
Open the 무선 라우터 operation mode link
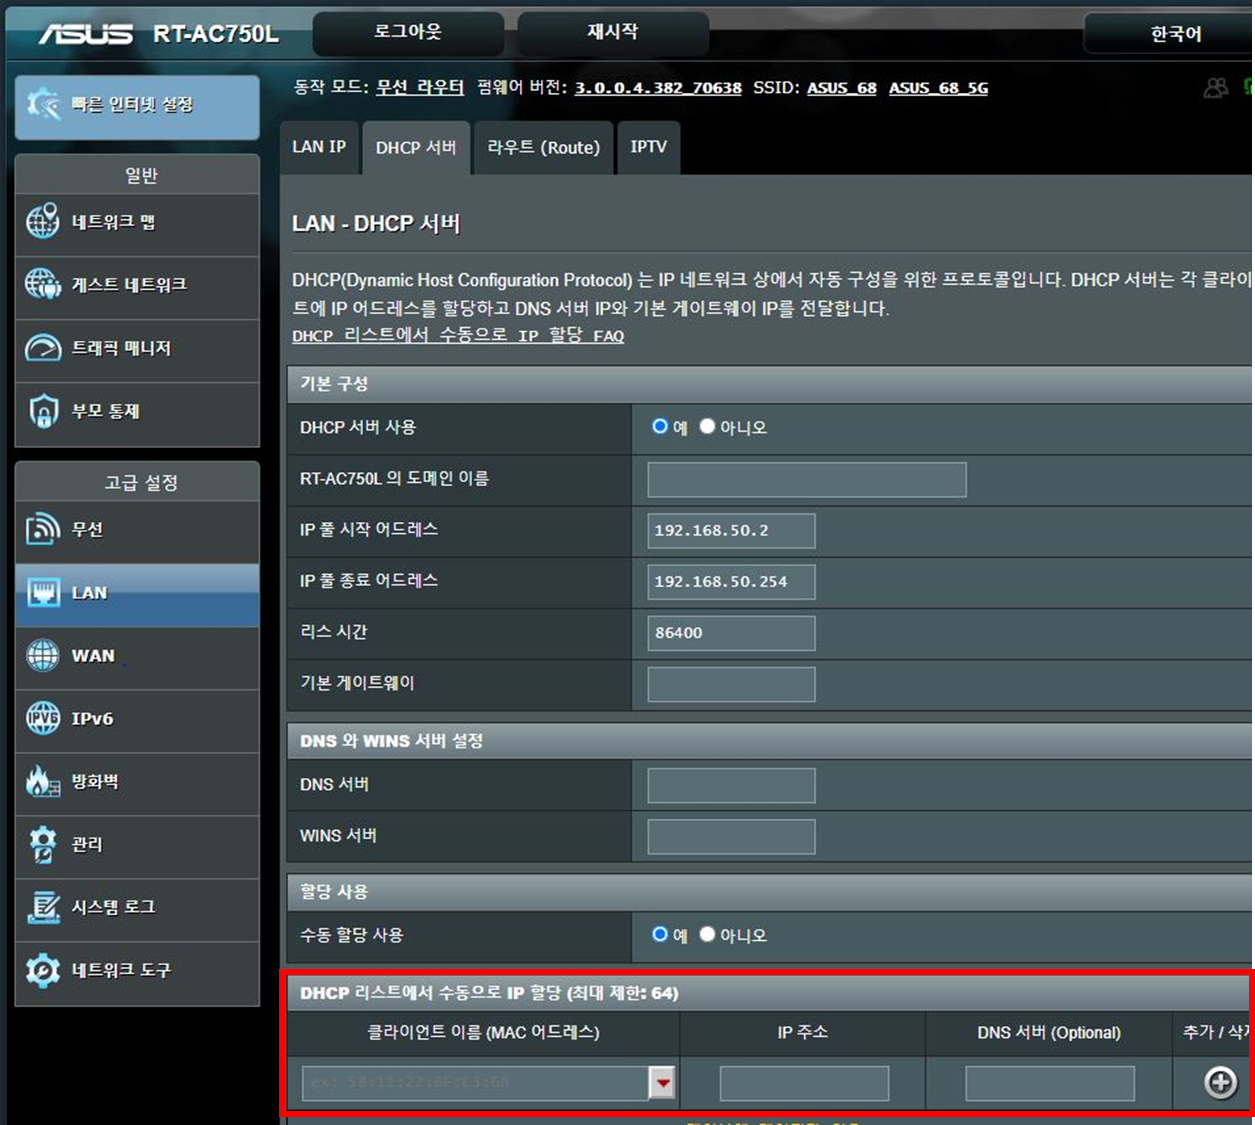[420, 88]
